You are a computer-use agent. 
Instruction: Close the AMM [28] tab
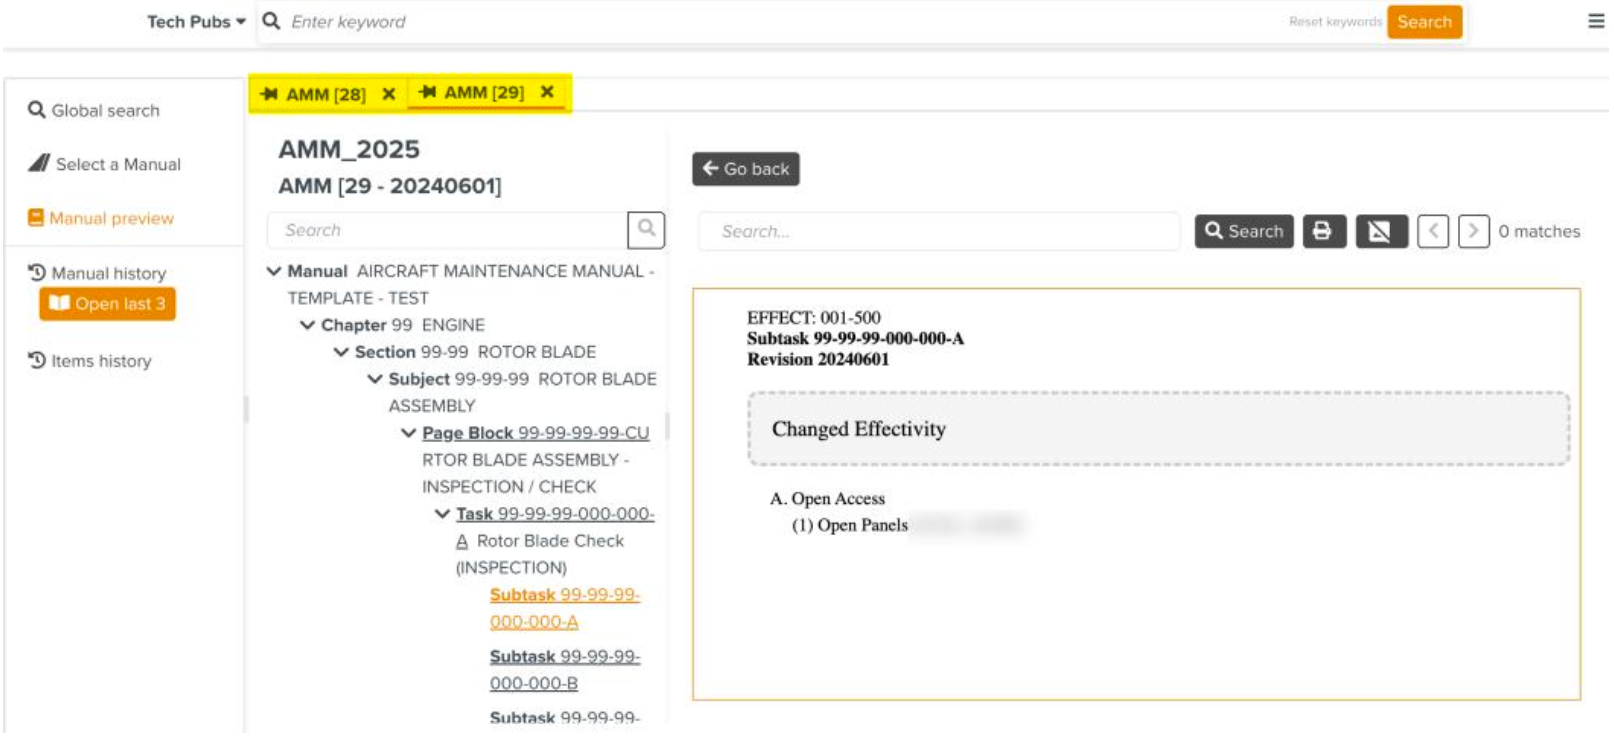coord(389,94)
